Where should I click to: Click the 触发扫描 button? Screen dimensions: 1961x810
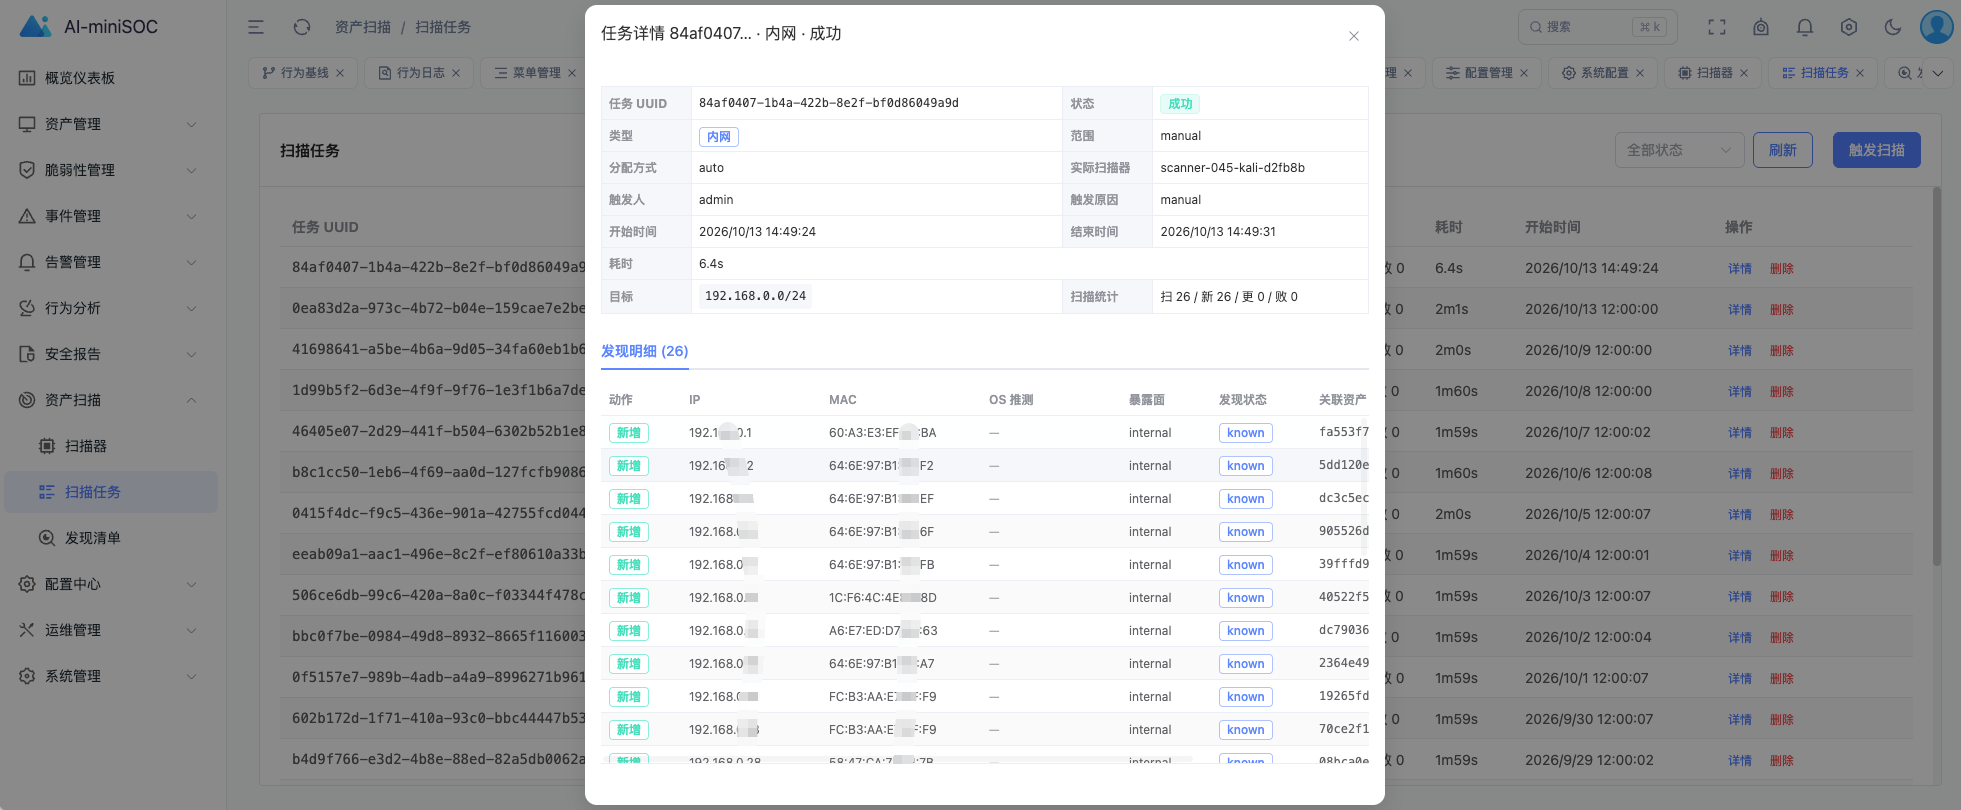coord(1876,150)
